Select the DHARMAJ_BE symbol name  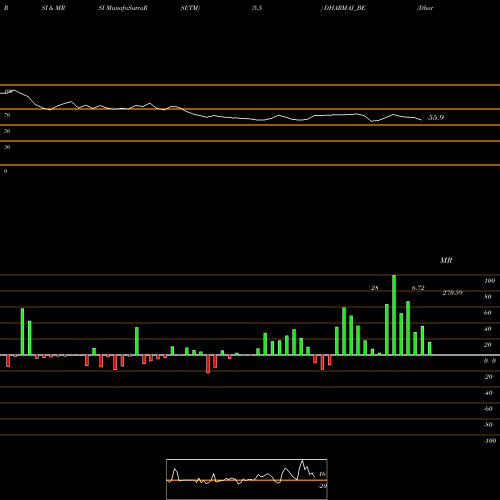click(345, 8)
